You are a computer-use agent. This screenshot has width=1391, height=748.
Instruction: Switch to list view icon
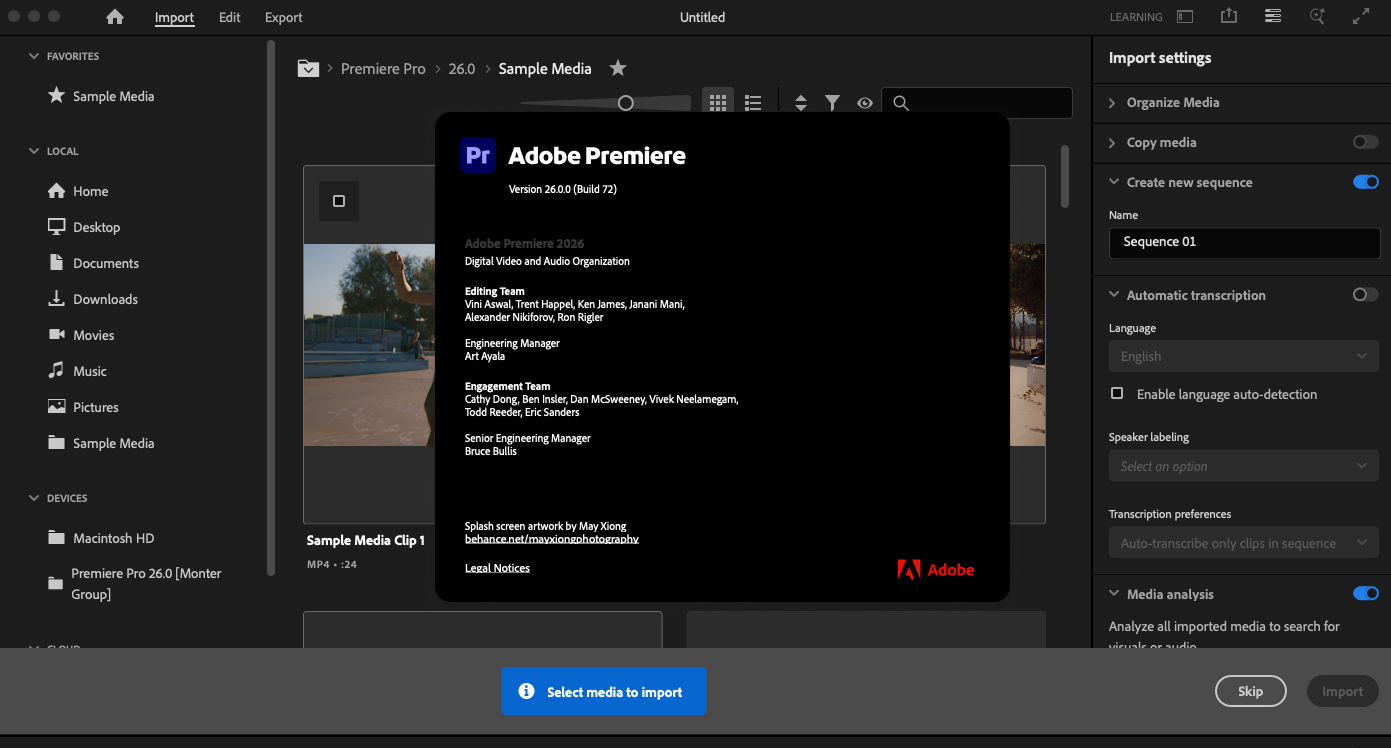(x=753, y=102)
